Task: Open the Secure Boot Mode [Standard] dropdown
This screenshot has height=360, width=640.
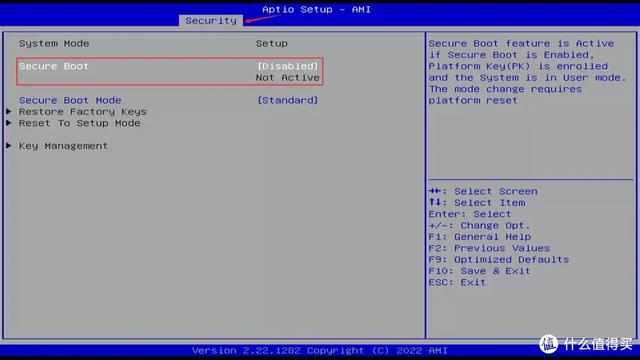Action: (287, 100)
